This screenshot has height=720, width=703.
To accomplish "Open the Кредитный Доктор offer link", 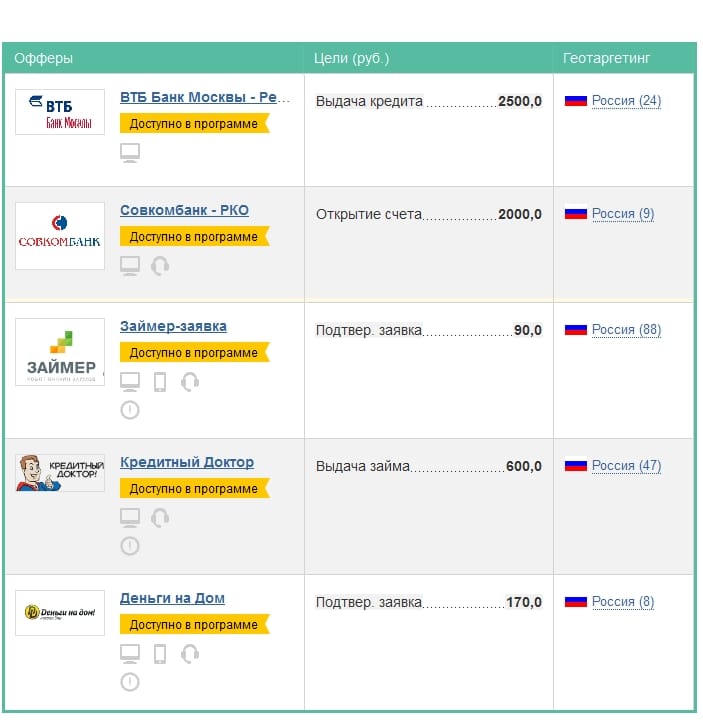I will [187, 462].
